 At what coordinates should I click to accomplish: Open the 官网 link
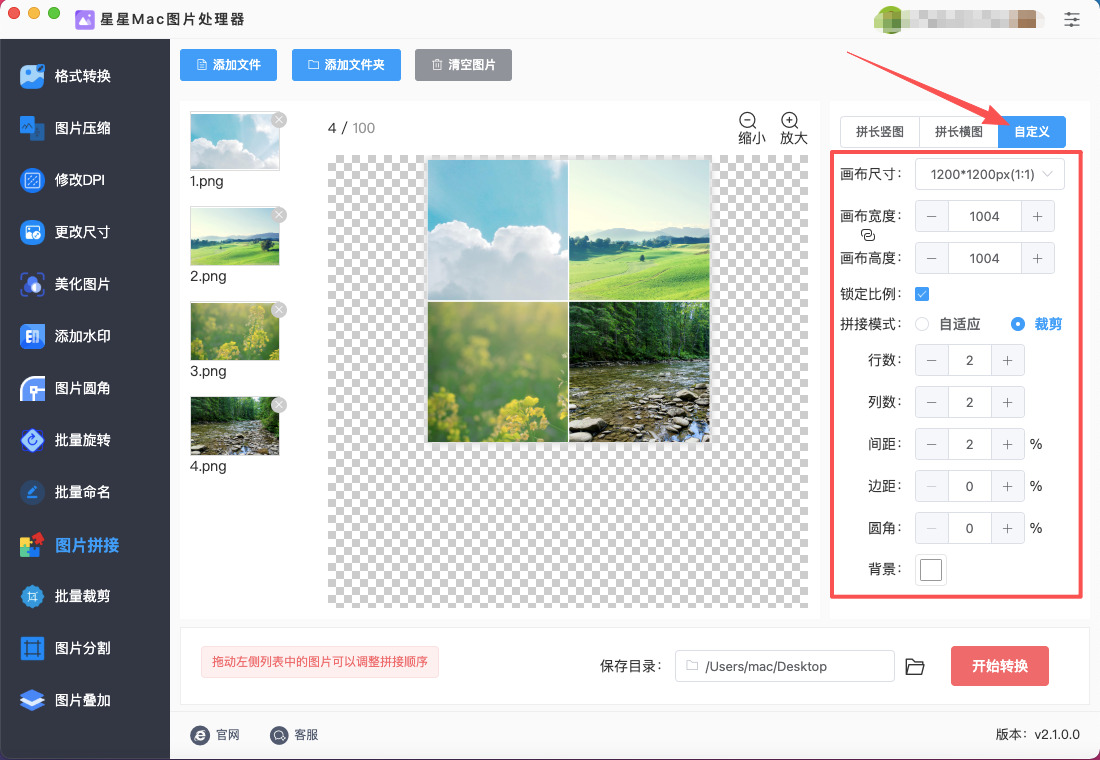click(215, 735)
